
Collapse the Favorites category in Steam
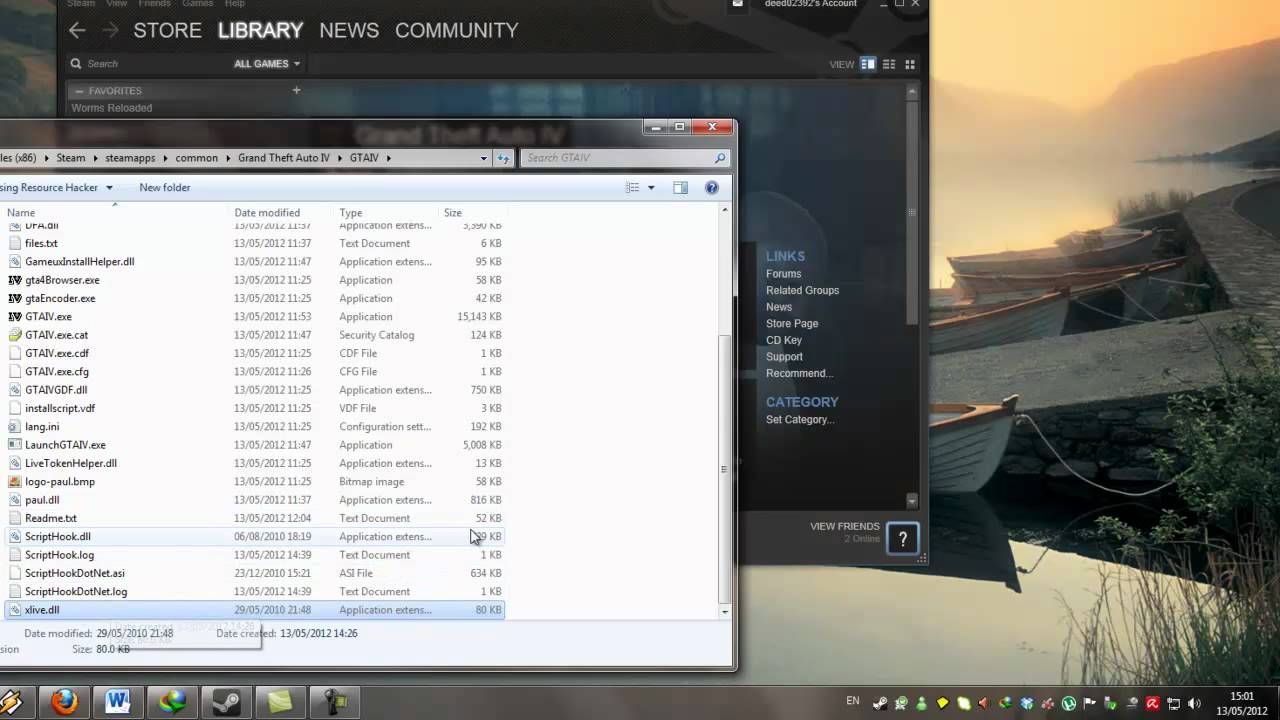coord(79,91)
